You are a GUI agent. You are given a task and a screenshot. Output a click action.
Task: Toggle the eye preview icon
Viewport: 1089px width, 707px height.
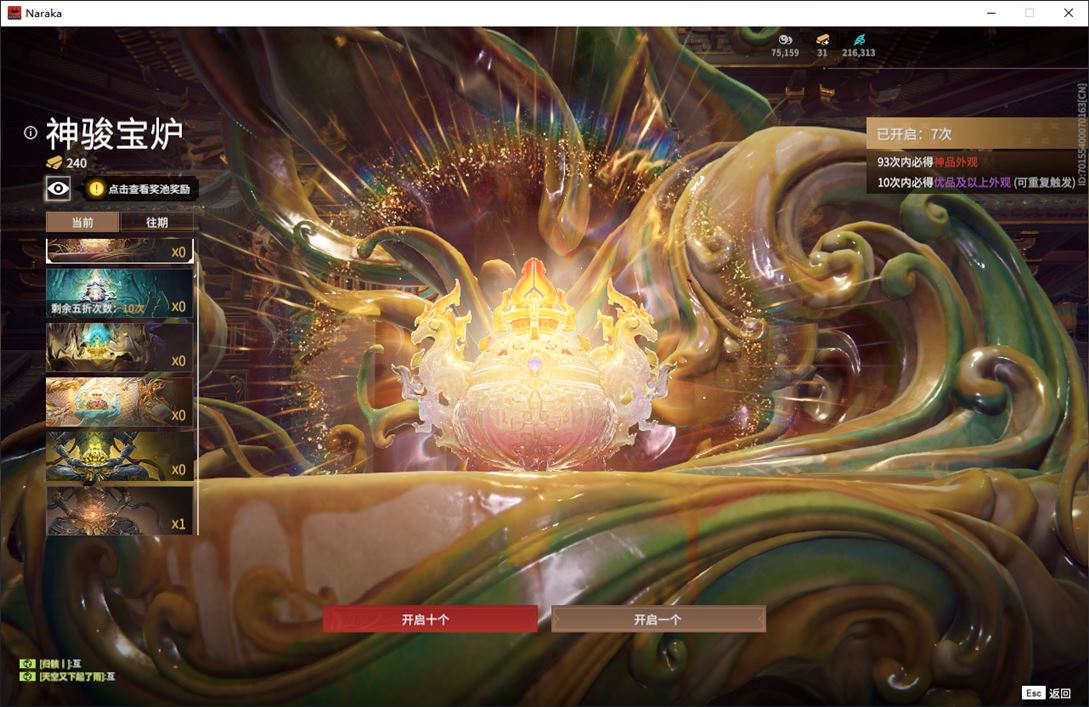(x=58, y=188)
